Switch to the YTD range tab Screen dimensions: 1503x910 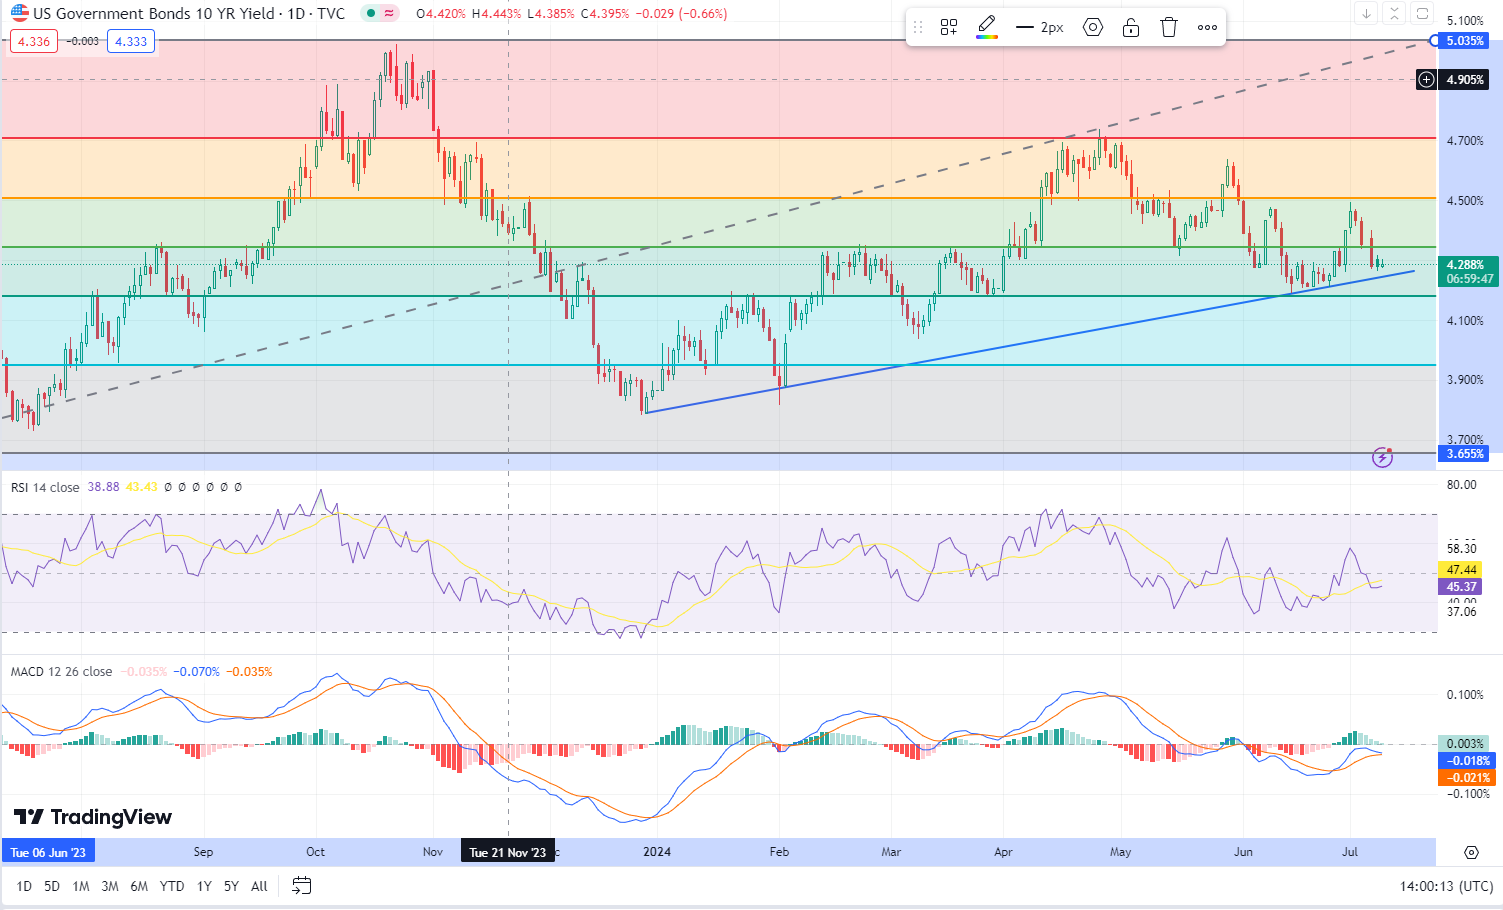pyautogui.click(x=171, y=886)
